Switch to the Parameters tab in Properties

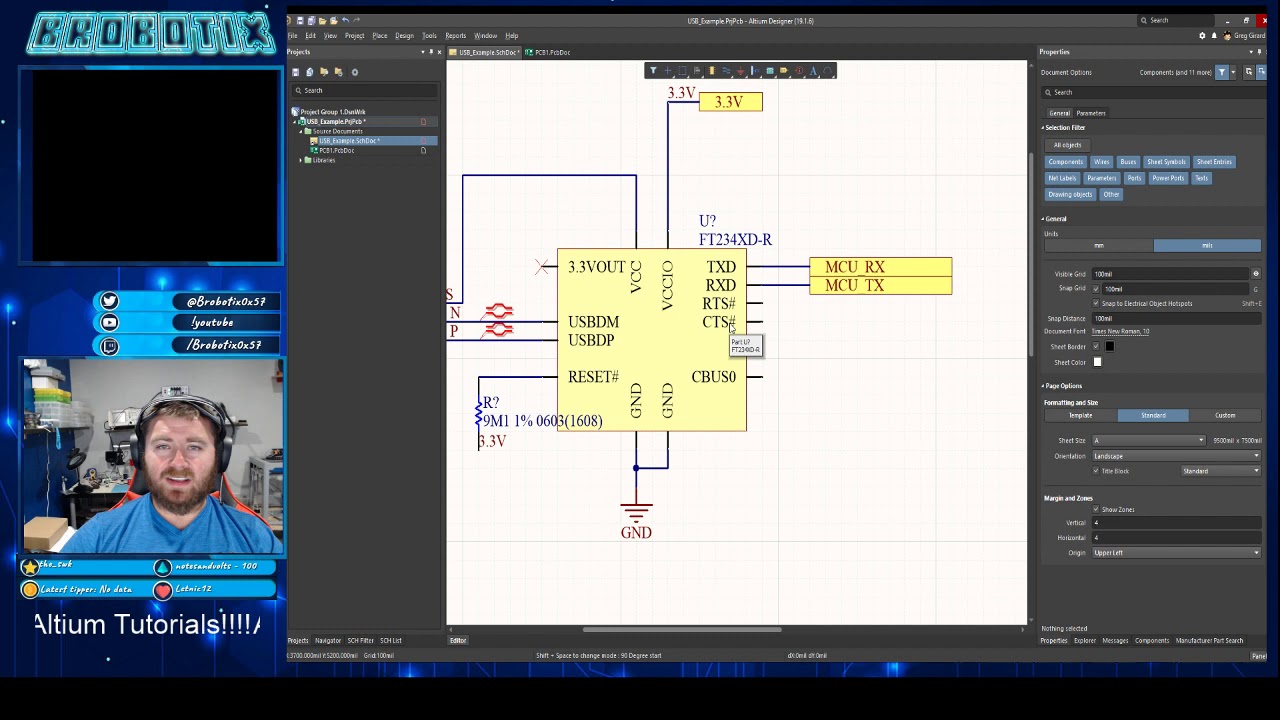tap(1091, 113)
